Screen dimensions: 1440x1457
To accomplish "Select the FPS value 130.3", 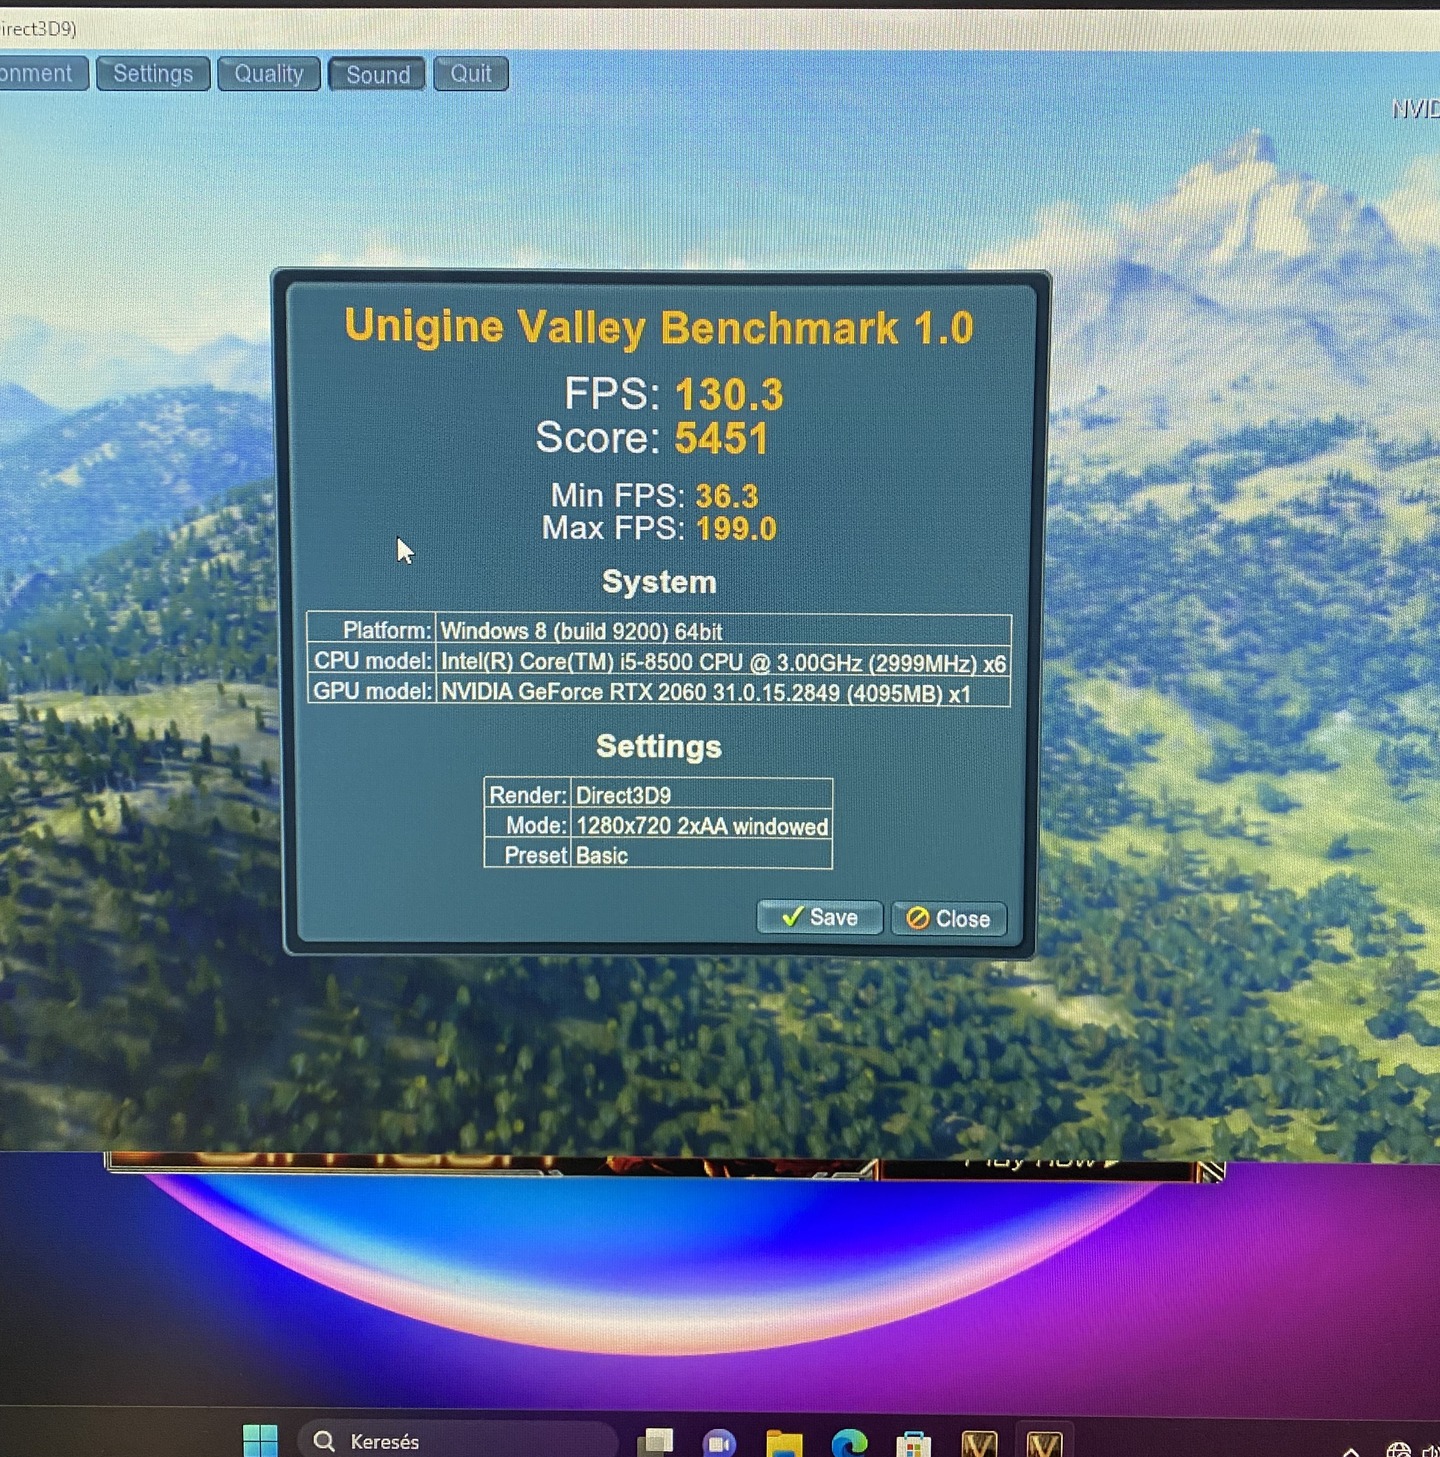I will (x=729, y=394).
